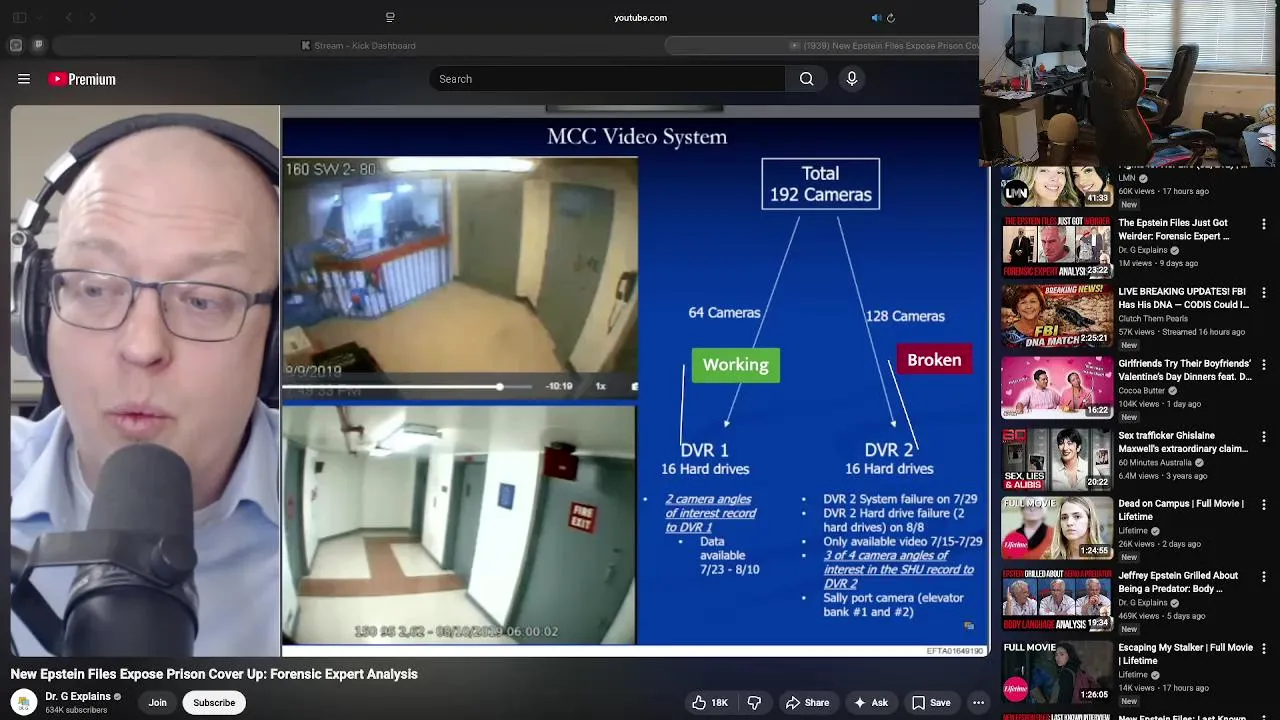Click the main video player area
This screenshot has height=720, width=1280.
pos(500,381)
